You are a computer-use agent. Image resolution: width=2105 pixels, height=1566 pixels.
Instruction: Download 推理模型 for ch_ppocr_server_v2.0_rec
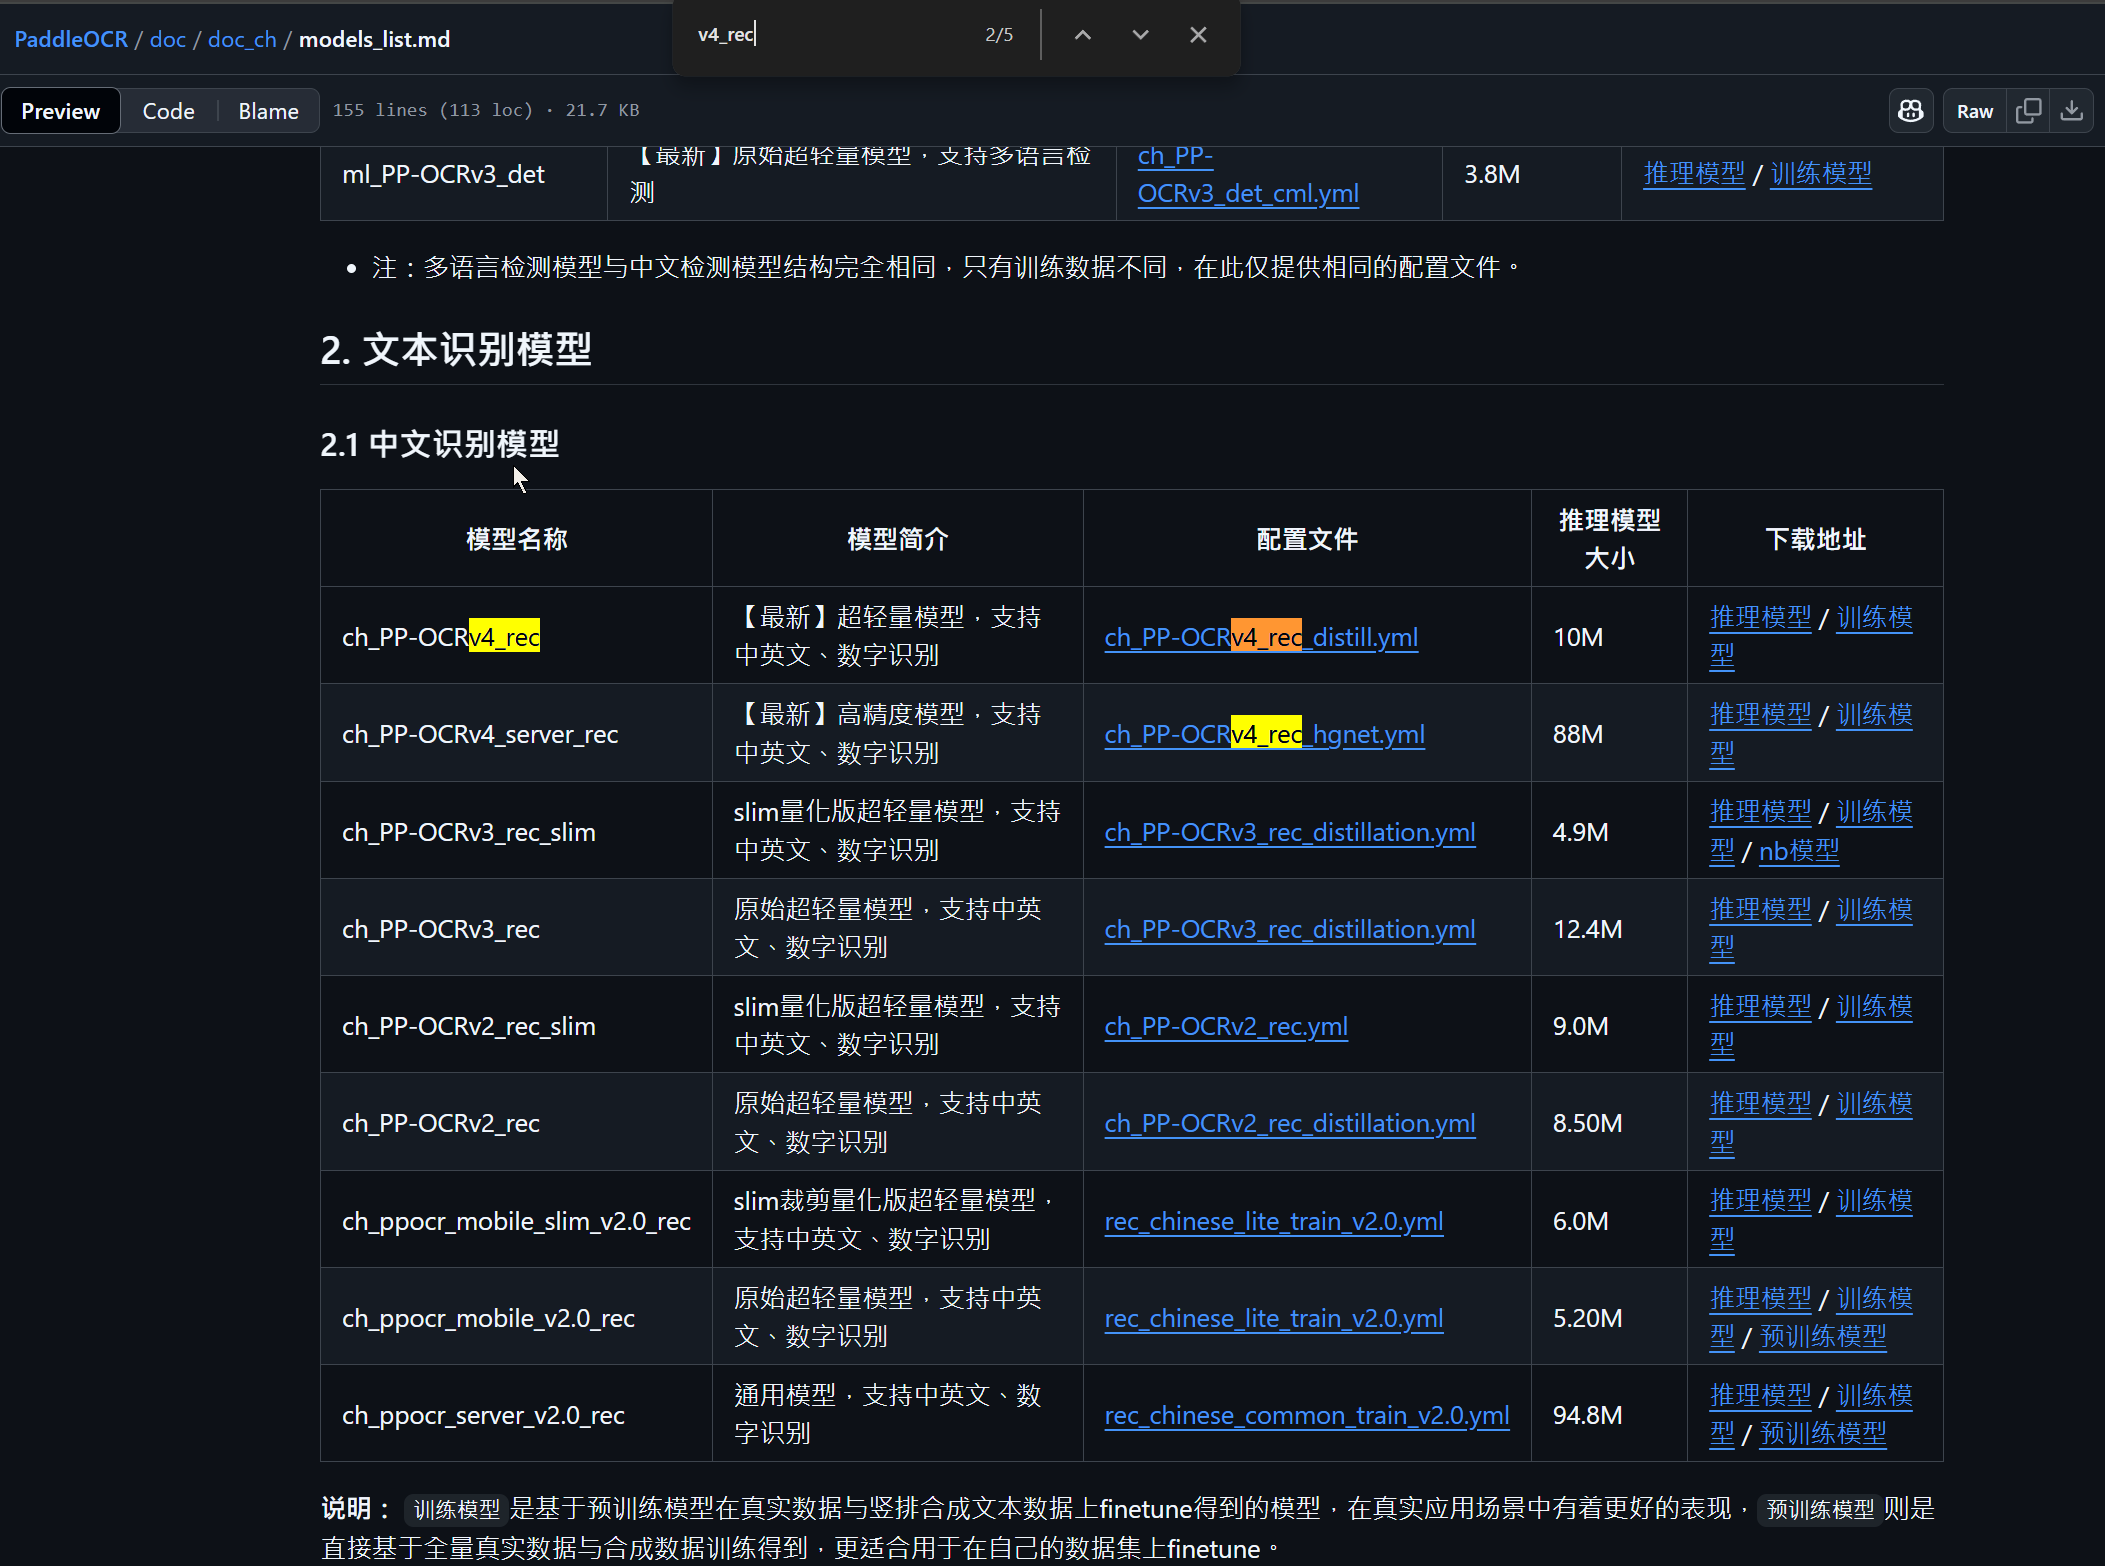[1760, 1395]
